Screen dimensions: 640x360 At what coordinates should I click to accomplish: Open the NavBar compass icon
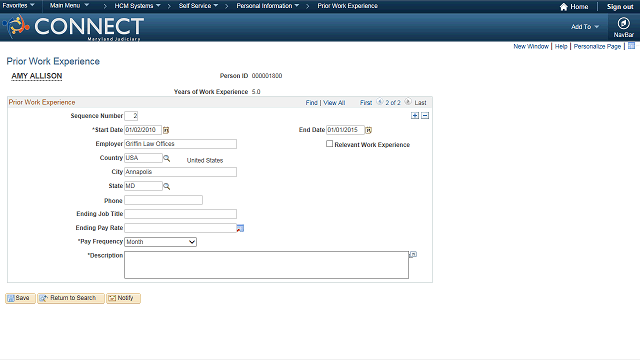pos(623,23)
